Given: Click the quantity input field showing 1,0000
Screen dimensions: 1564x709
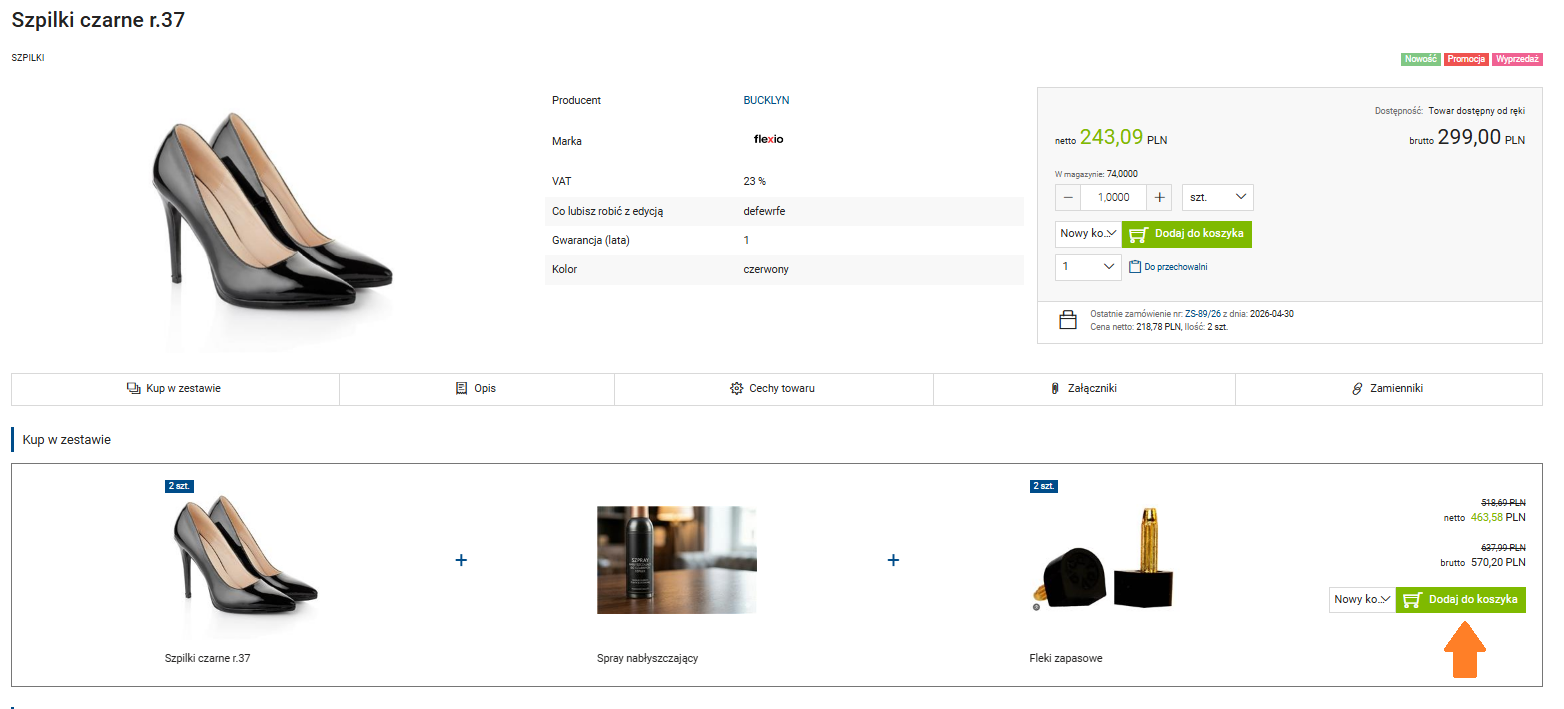Looking at the screenshot, I should (1114, 197).
